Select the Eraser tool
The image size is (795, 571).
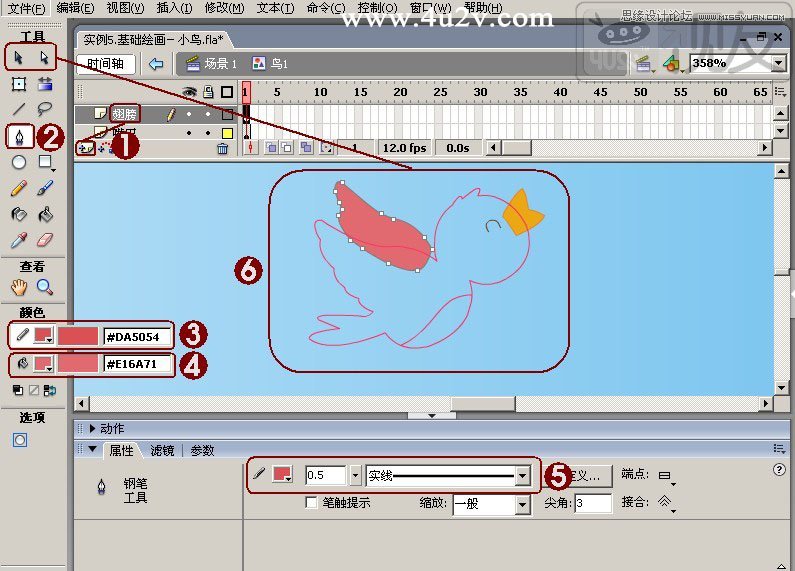coord(45,240)
